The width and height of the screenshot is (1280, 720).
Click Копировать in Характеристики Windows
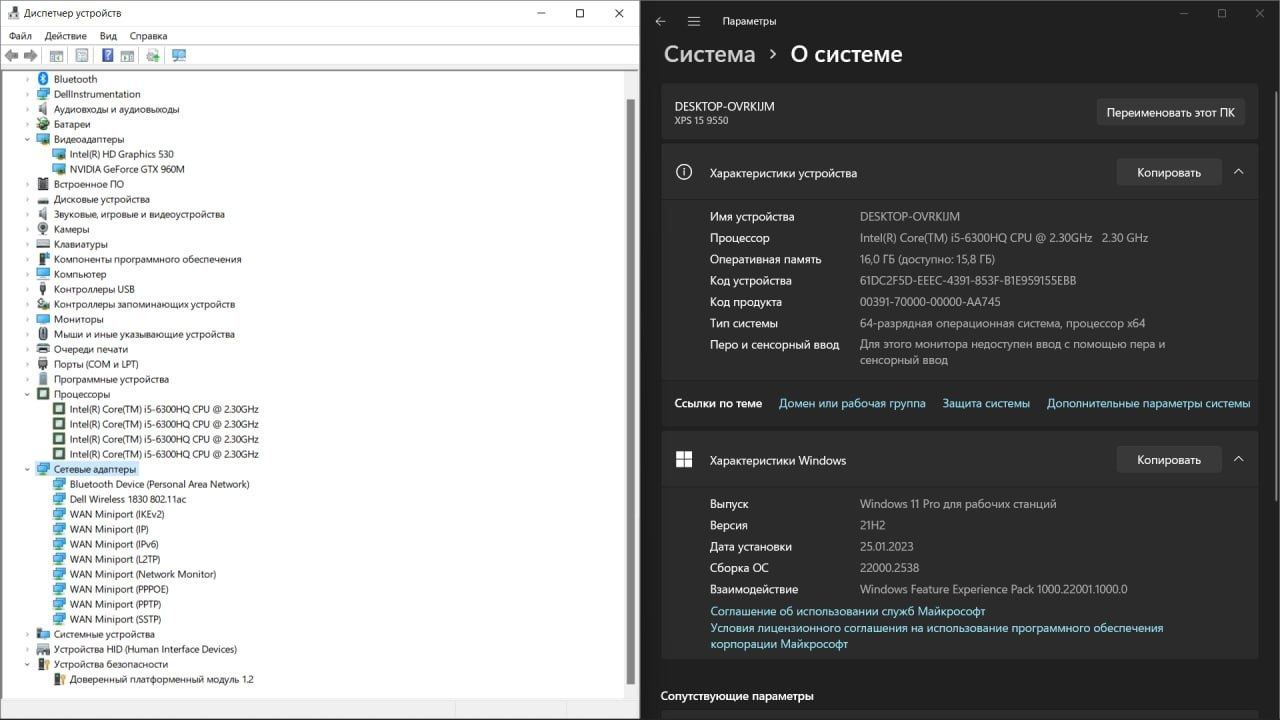(x=1169, y=460)
